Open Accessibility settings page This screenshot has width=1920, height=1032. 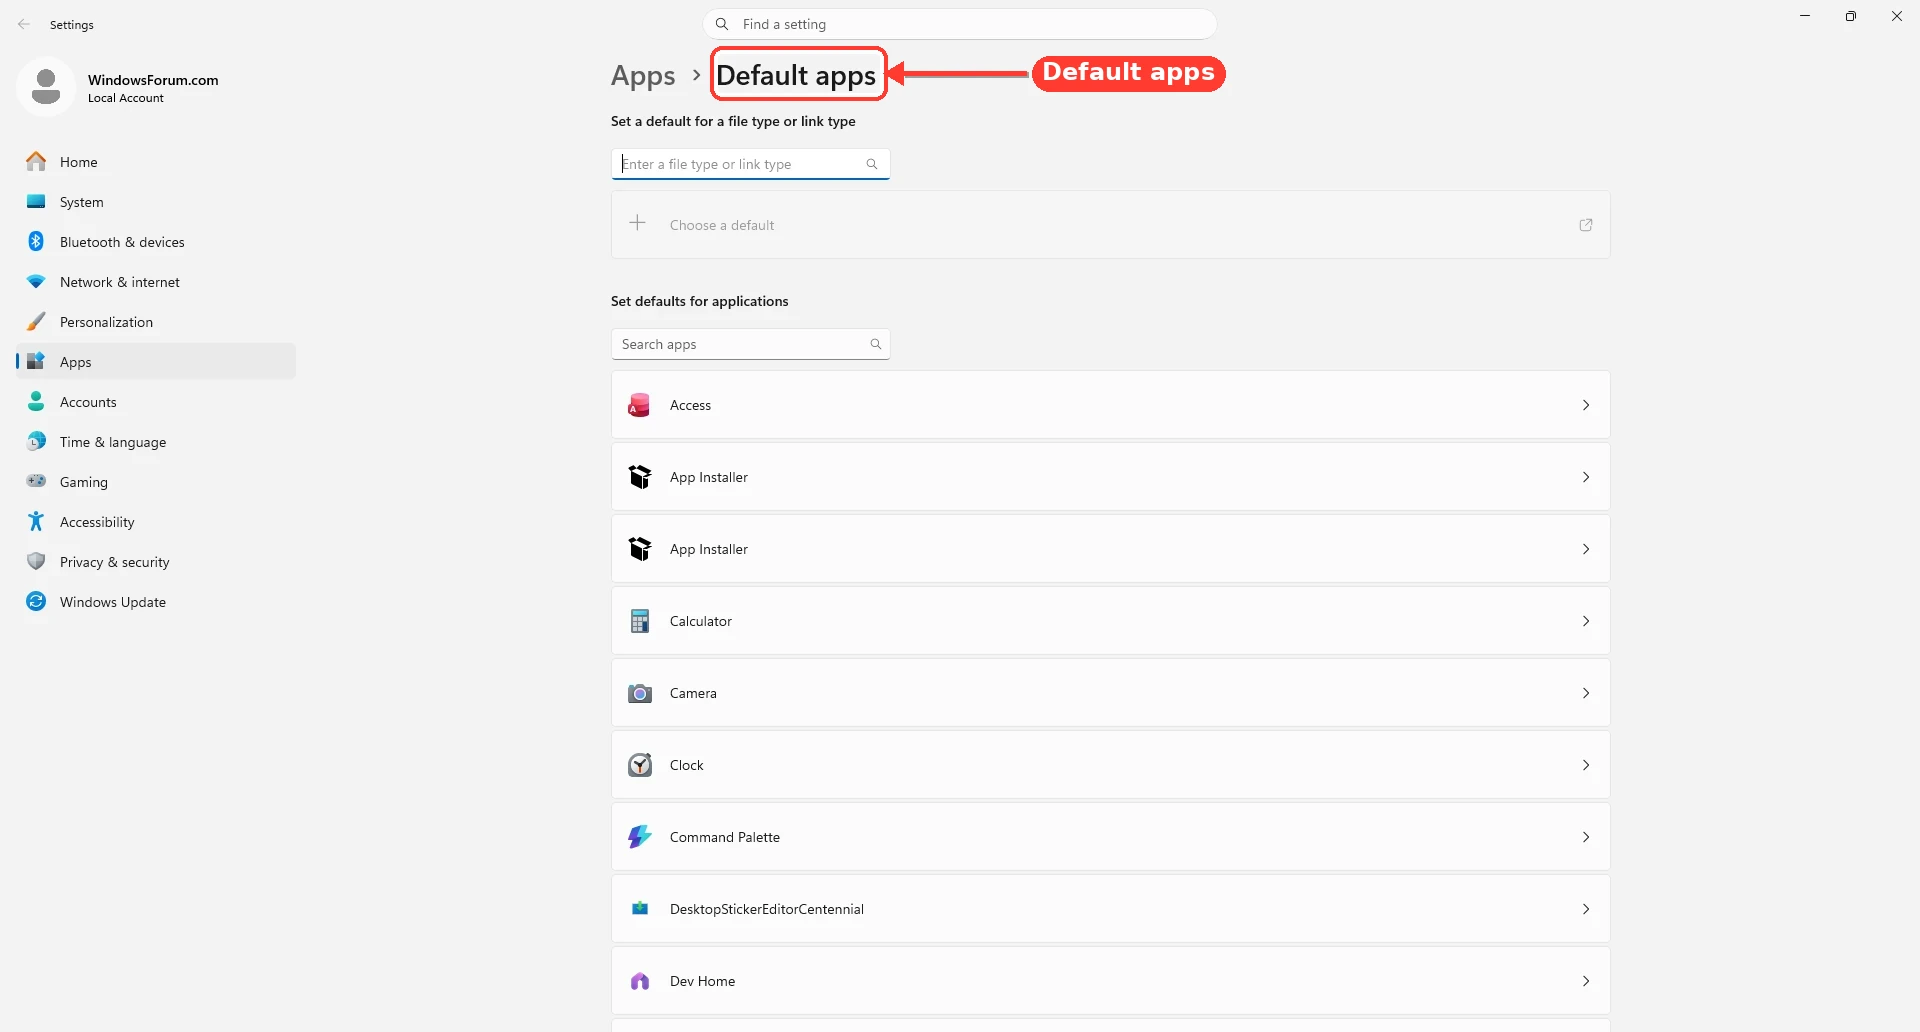pyautogui.click(x=156, y=522)
